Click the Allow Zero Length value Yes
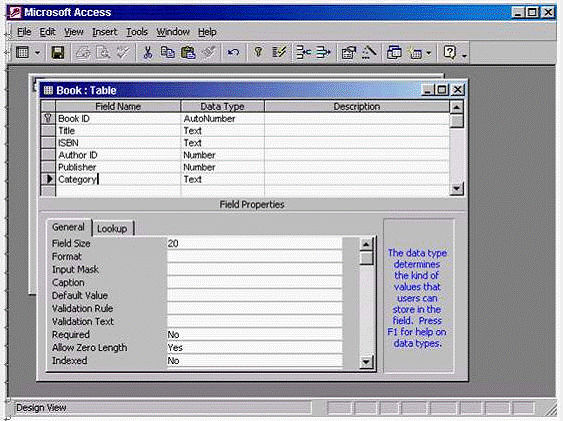Viewport: 563px width, 421px height. [x=255, y=347]
